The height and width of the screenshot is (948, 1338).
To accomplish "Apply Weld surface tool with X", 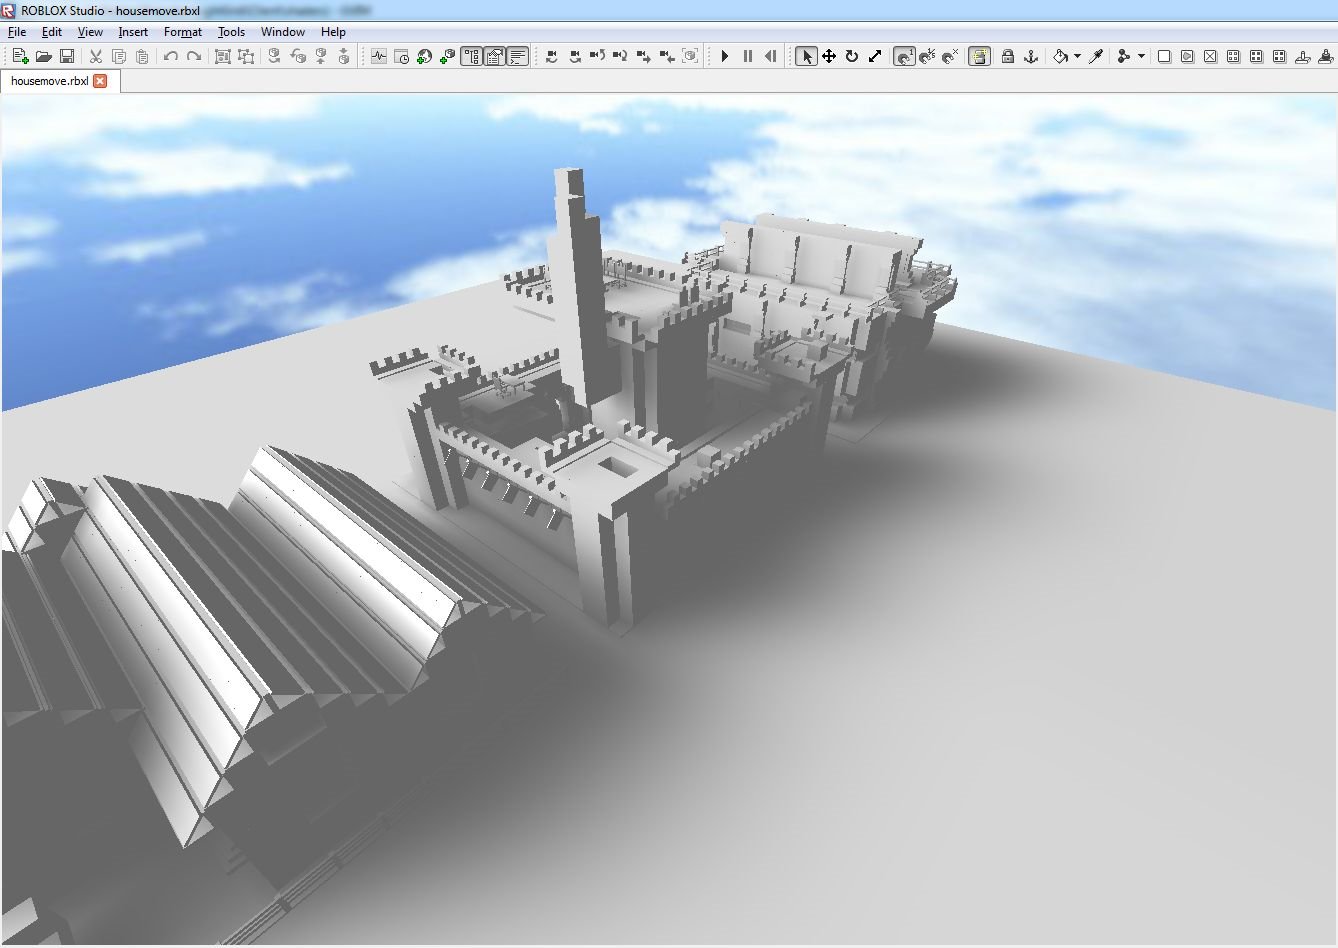I will [x=1210, y=57].
